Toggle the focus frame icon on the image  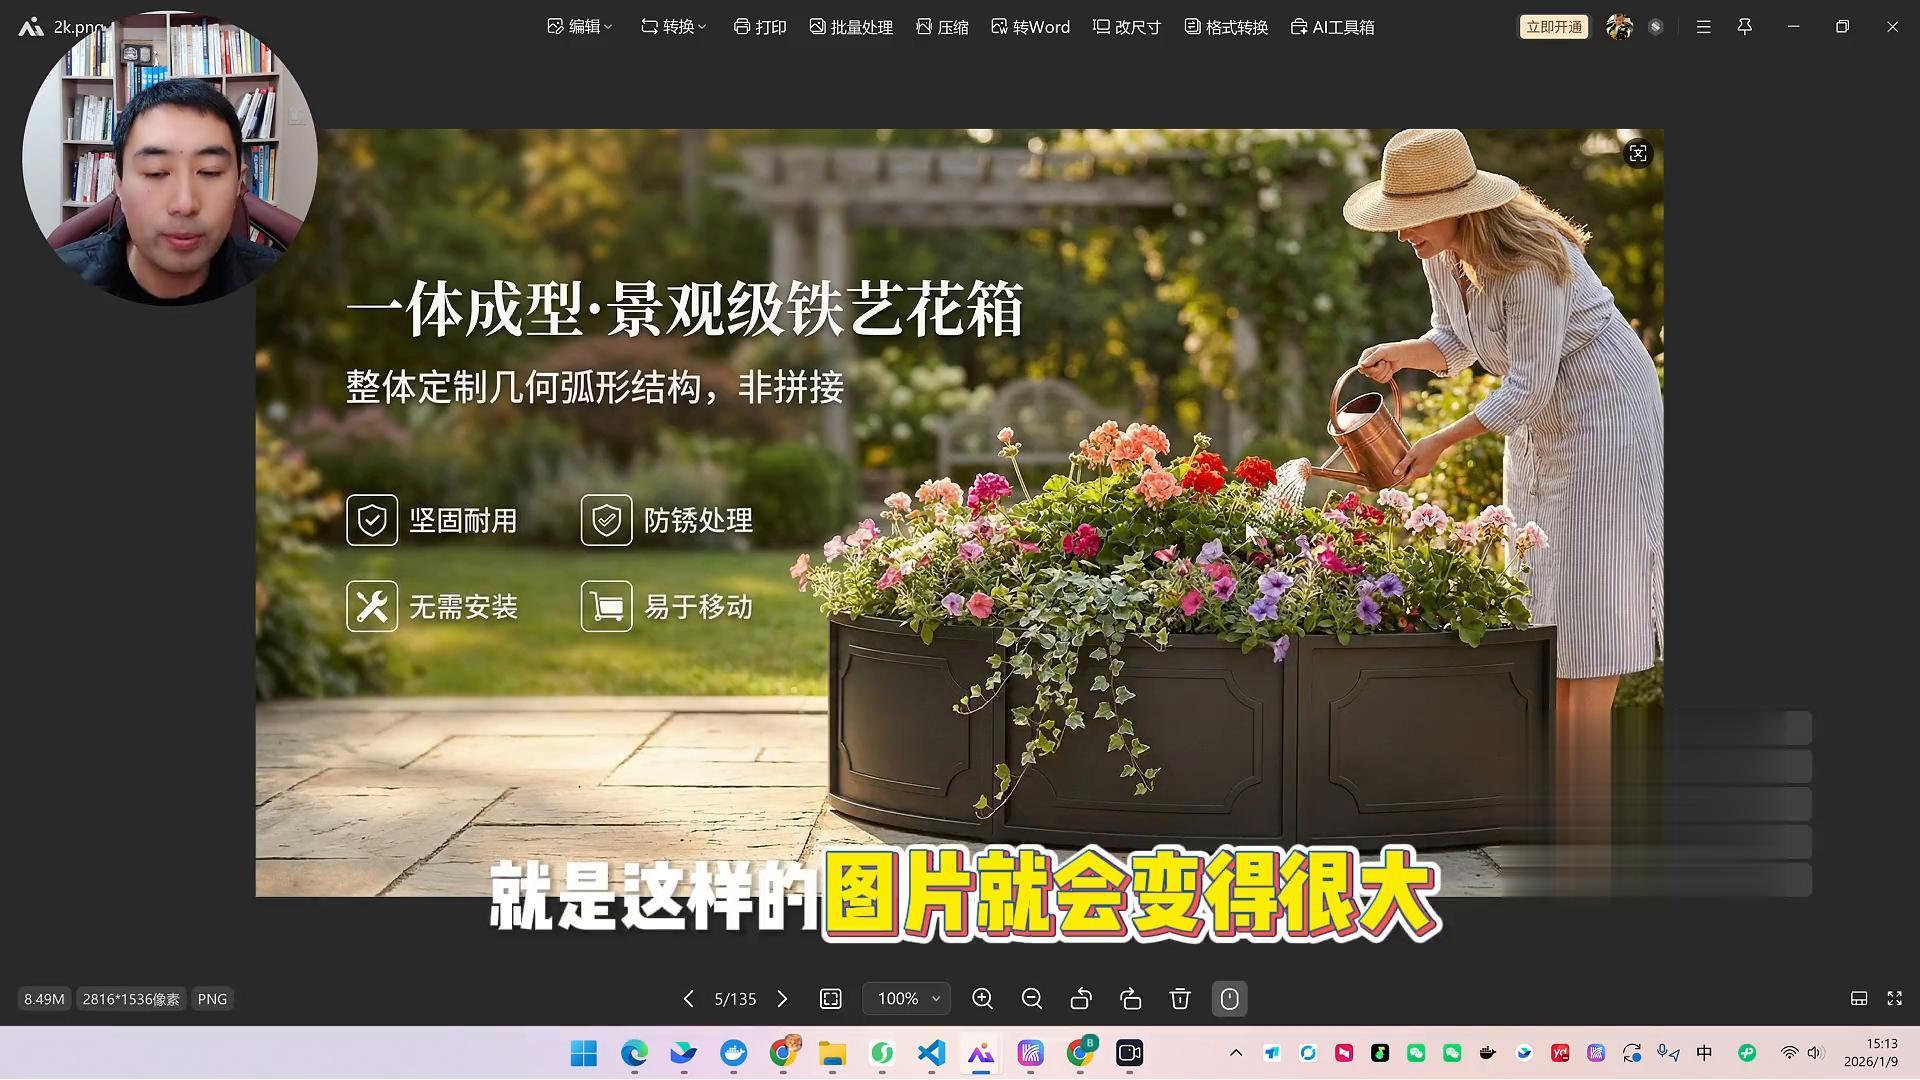tap(1637, 154)
